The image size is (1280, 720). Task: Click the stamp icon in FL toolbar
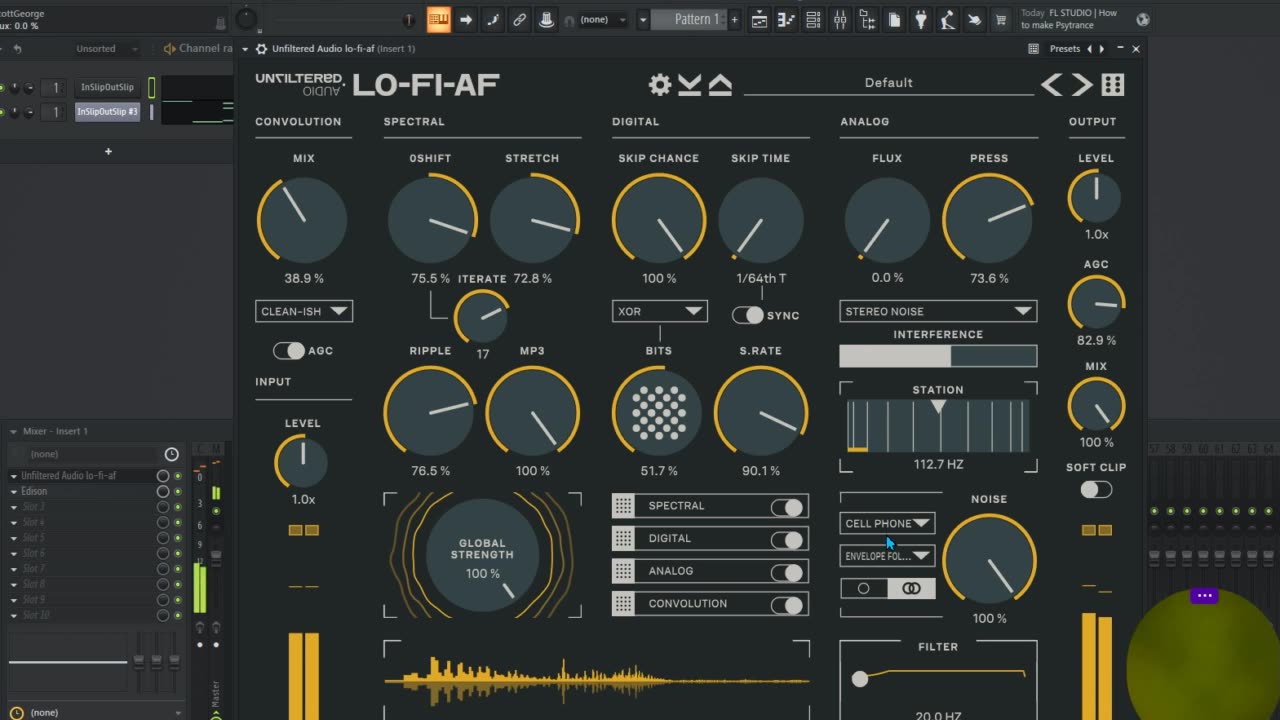pyautogui.click(x=546, y=19)
